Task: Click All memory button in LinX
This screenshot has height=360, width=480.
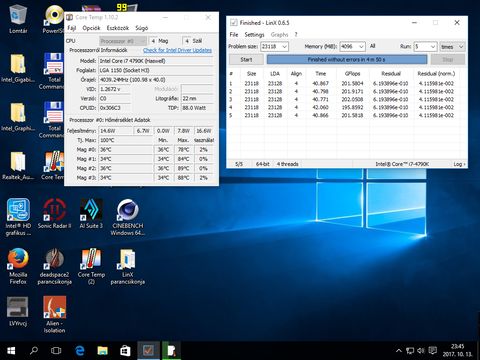Action: click(x=373, y=46)
